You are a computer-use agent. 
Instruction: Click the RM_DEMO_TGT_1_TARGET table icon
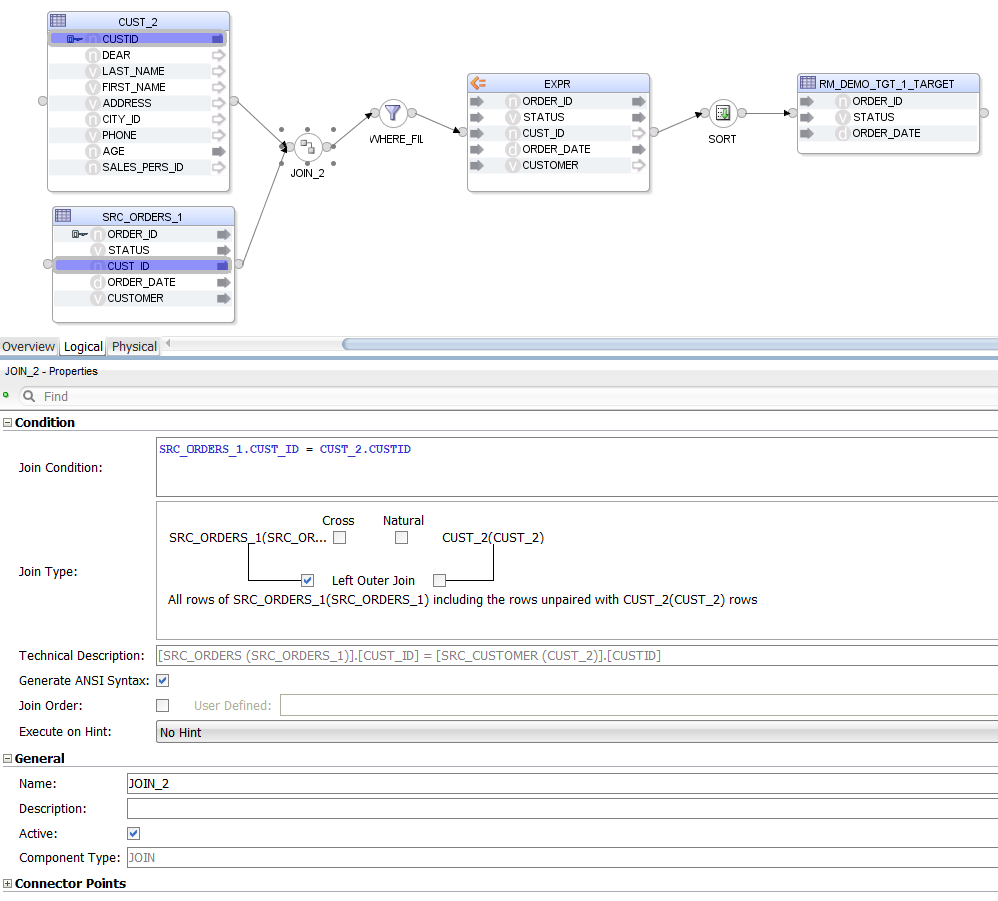click(808, 82)
